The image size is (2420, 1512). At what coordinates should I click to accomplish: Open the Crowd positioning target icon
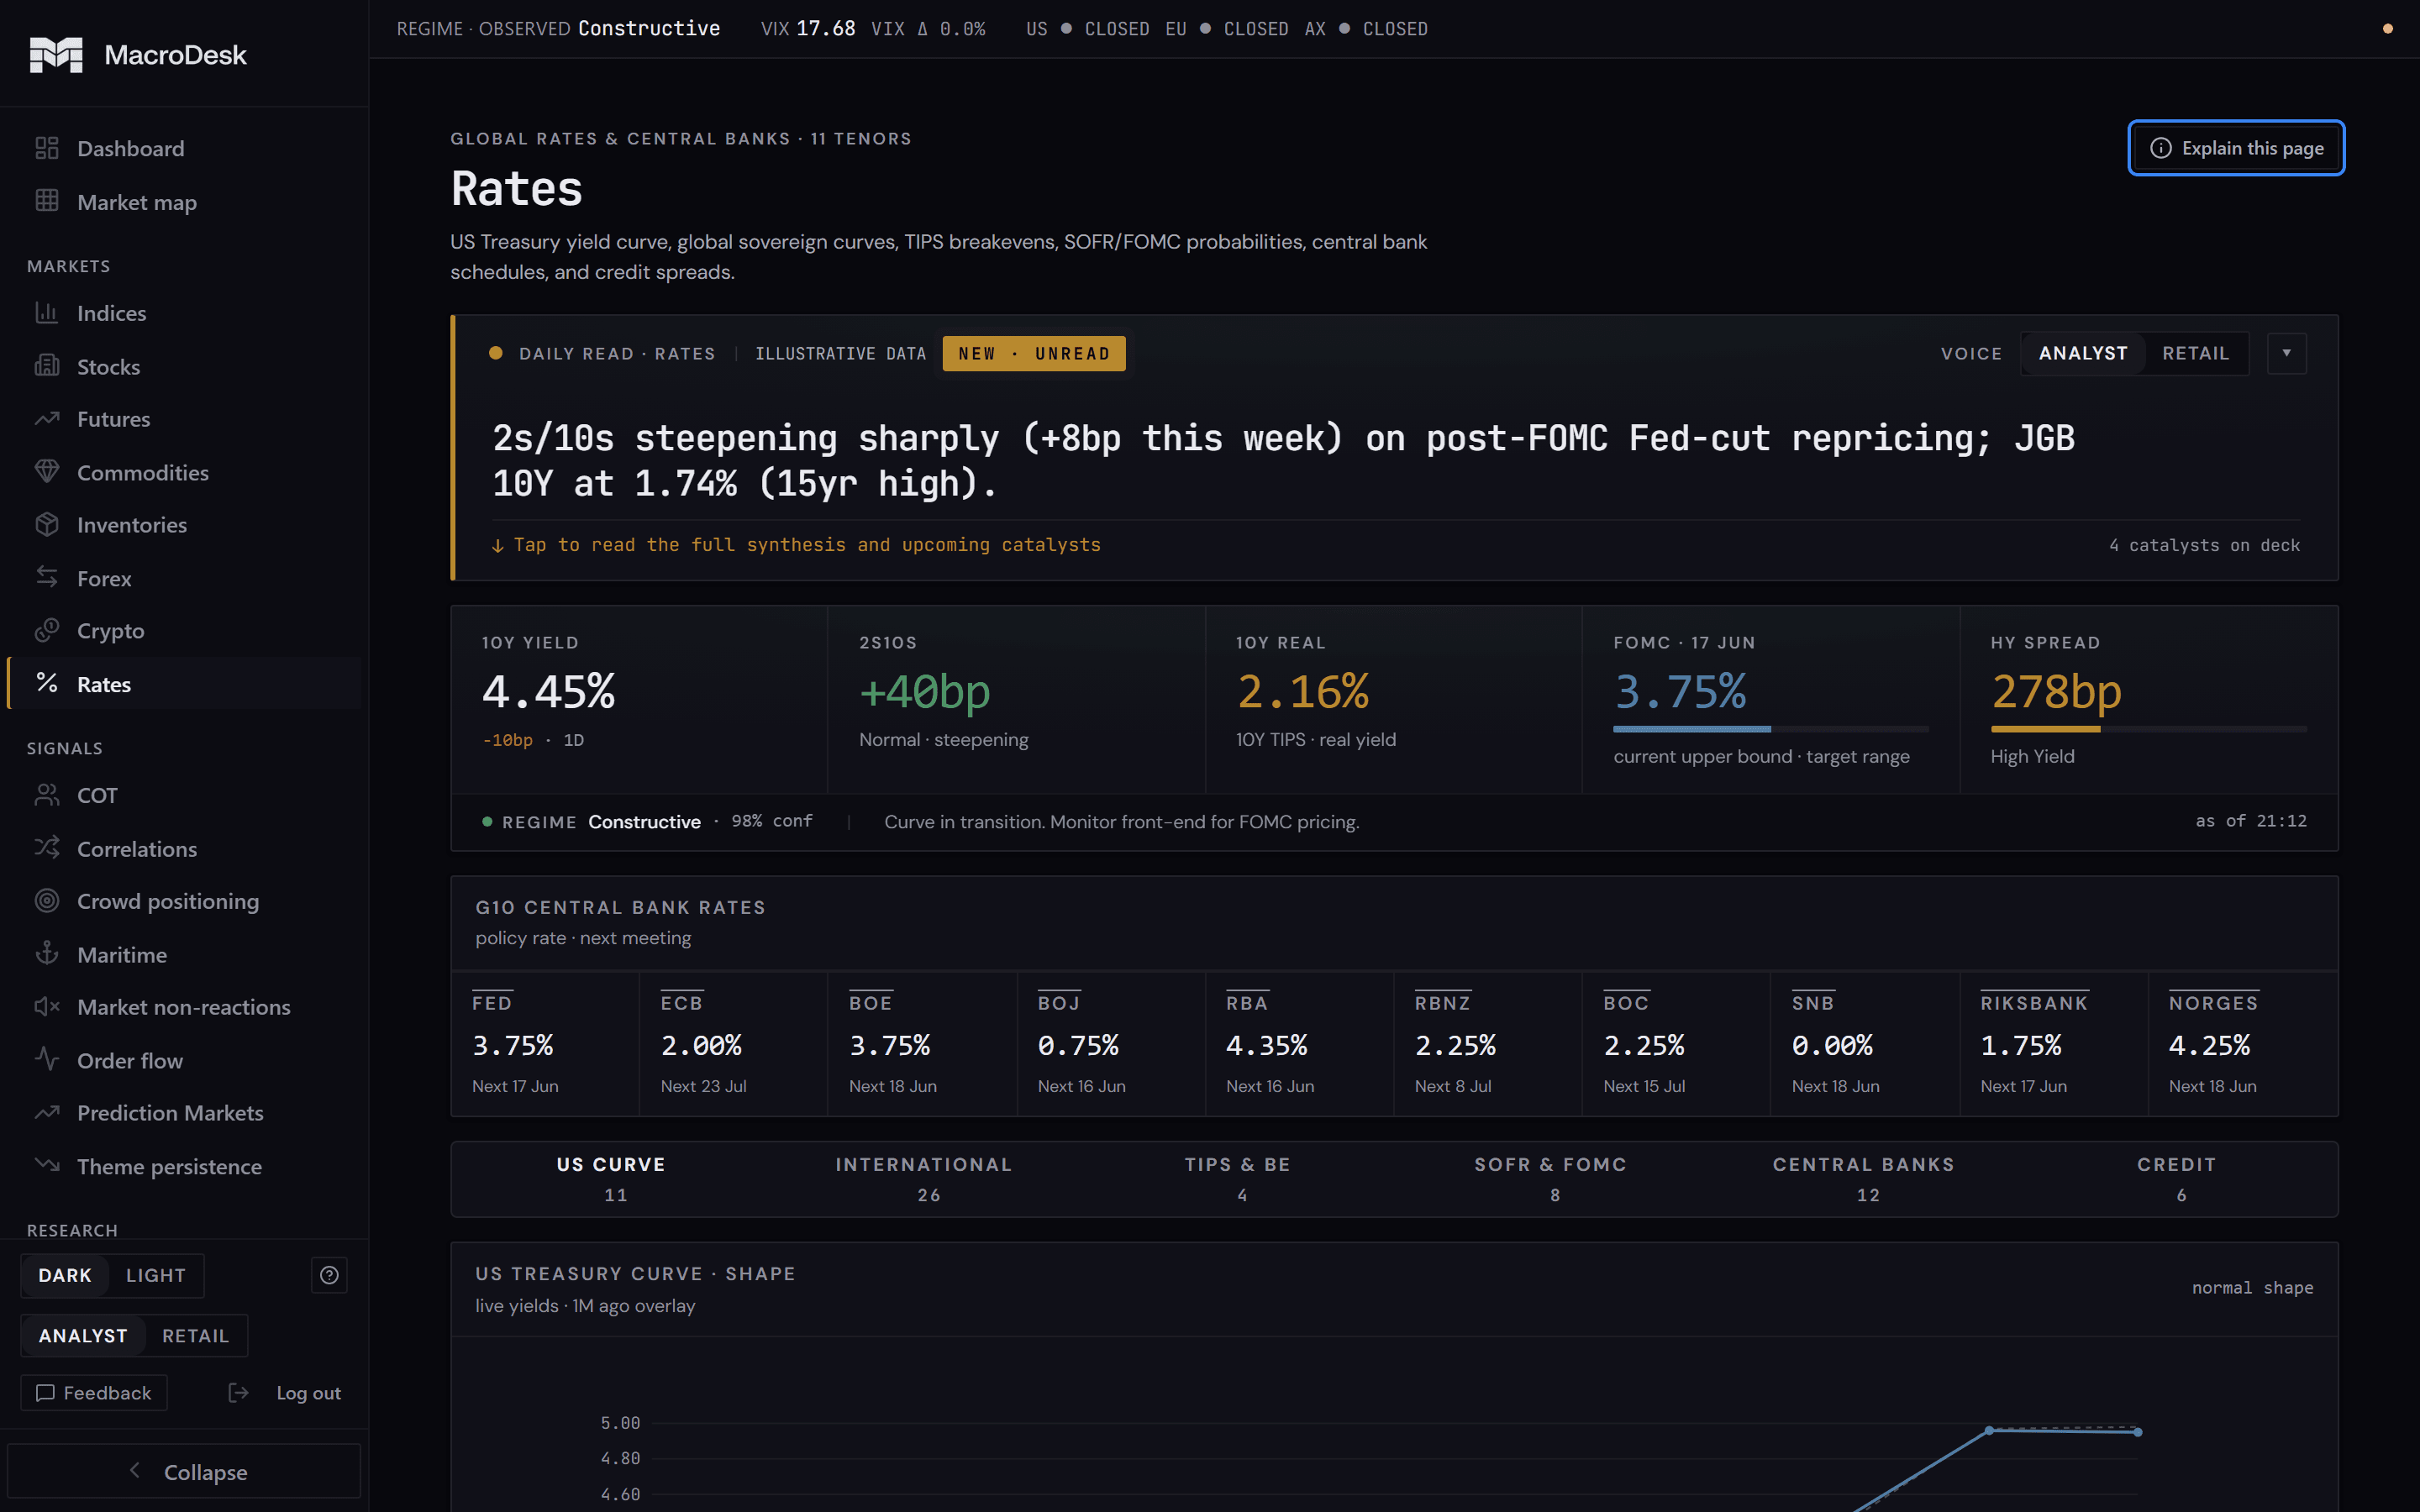(47, 901)
